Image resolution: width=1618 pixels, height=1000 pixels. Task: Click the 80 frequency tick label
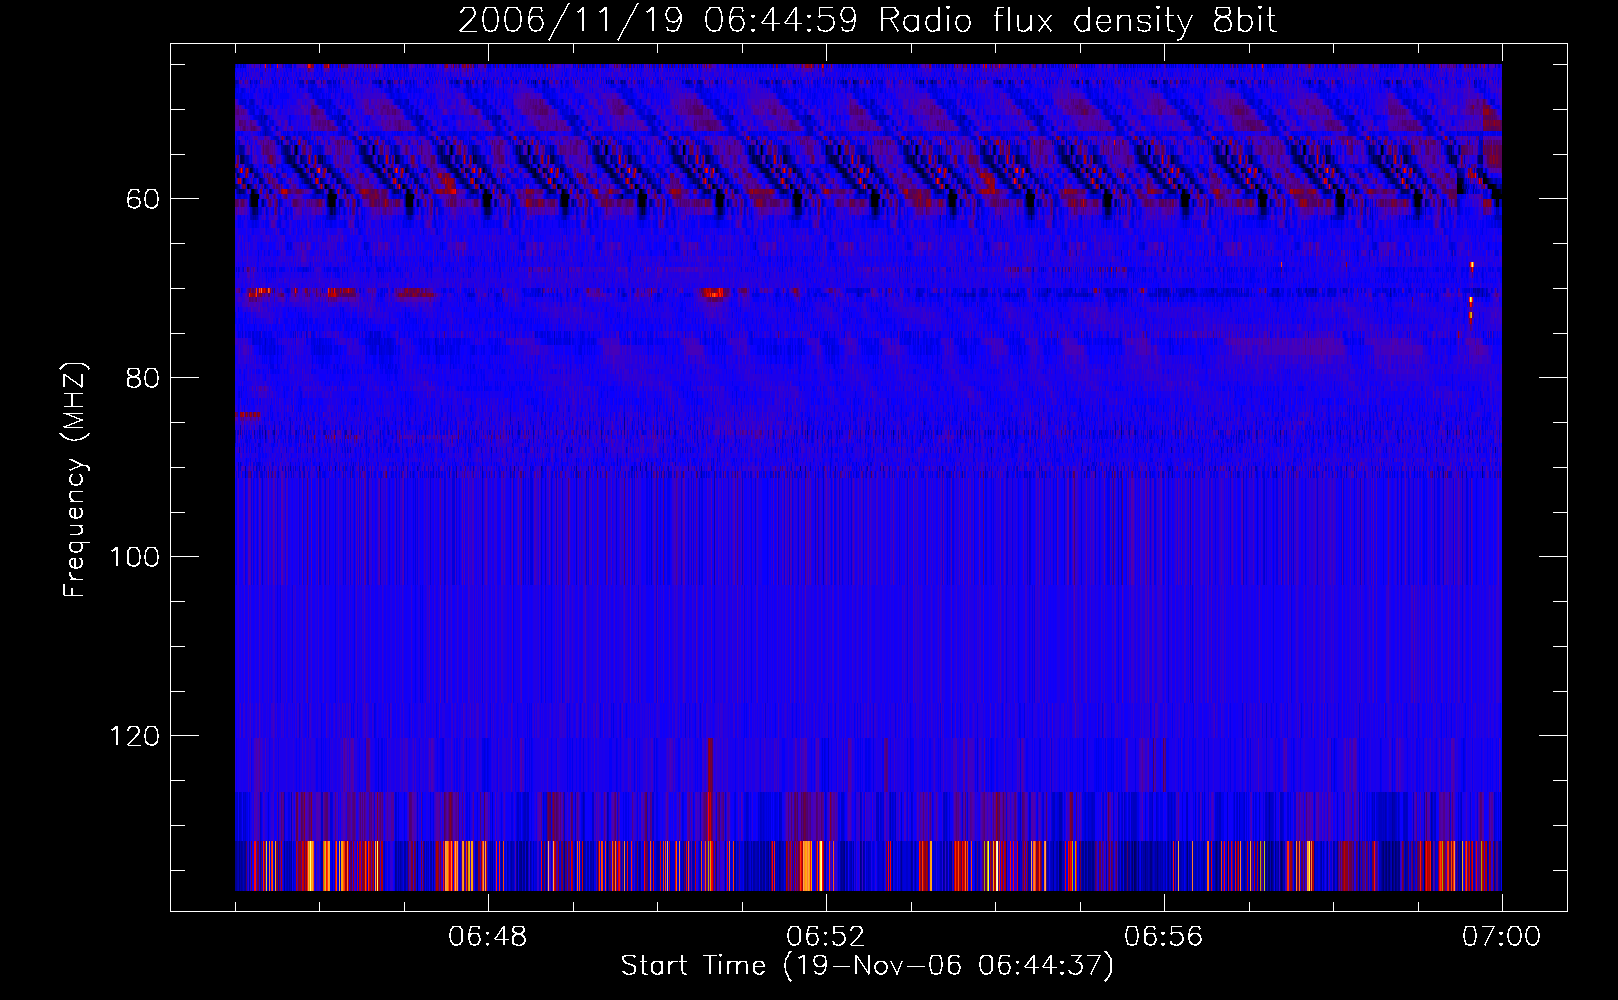click(142, 378)
